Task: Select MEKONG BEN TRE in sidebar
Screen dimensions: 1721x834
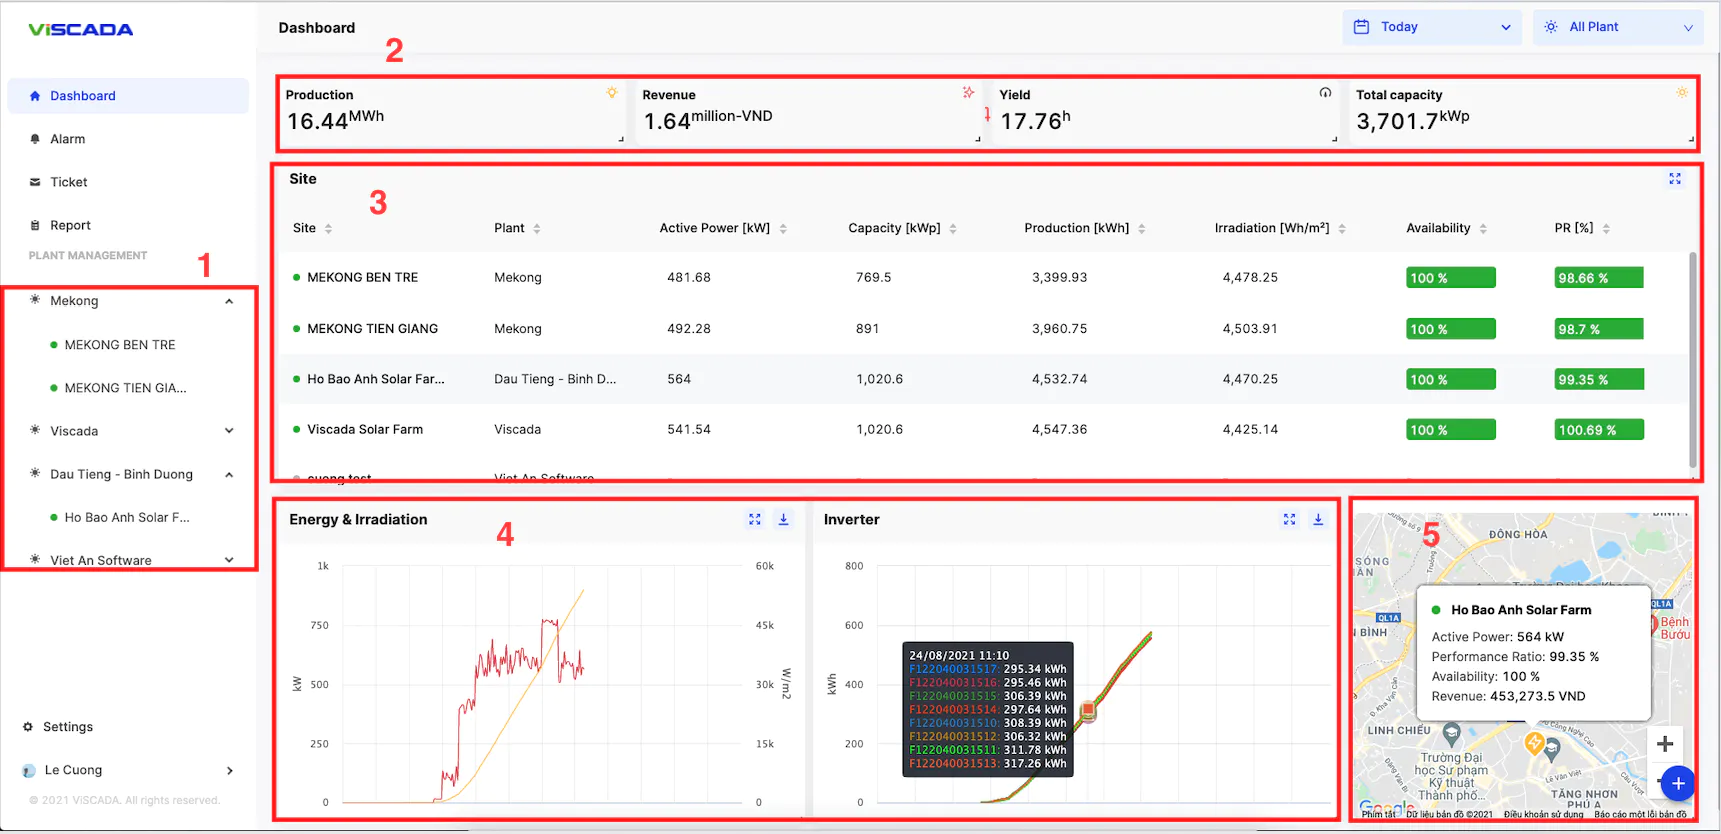Action: (x=120, y=345)
